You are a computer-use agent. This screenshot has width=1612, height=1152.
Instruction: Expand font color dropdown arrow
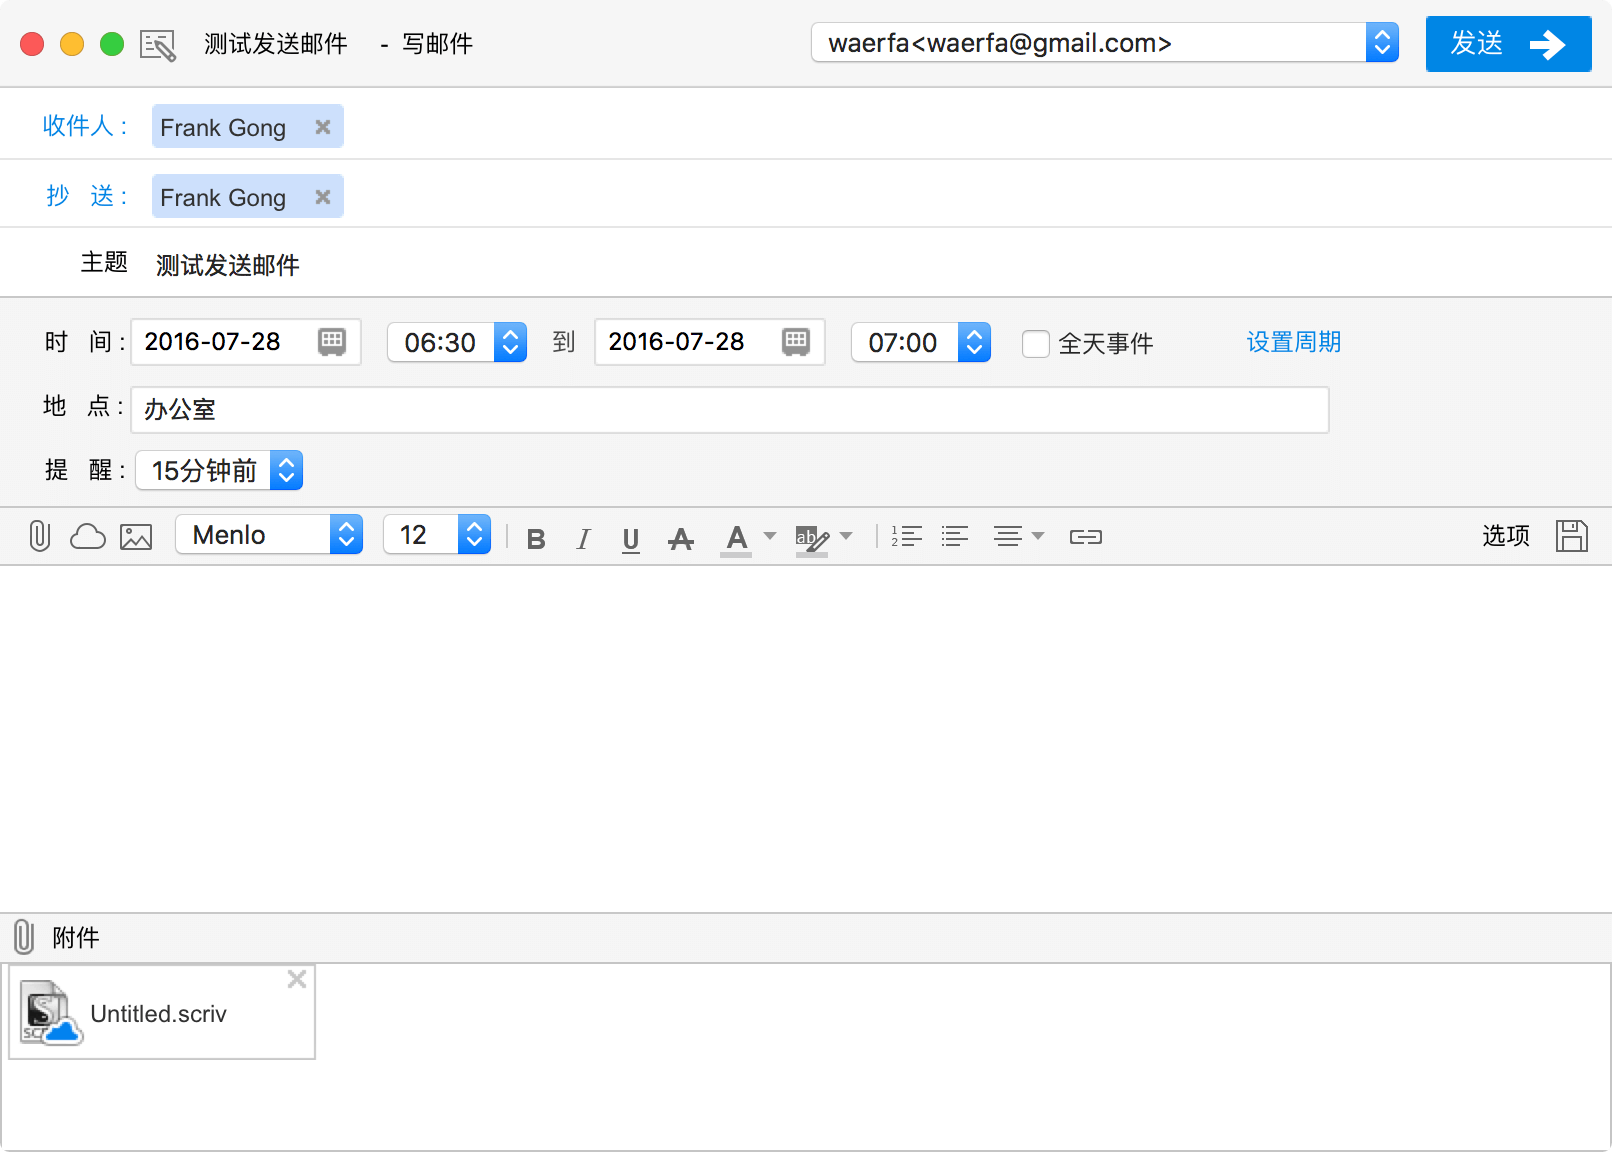click(x=770, y=536)
